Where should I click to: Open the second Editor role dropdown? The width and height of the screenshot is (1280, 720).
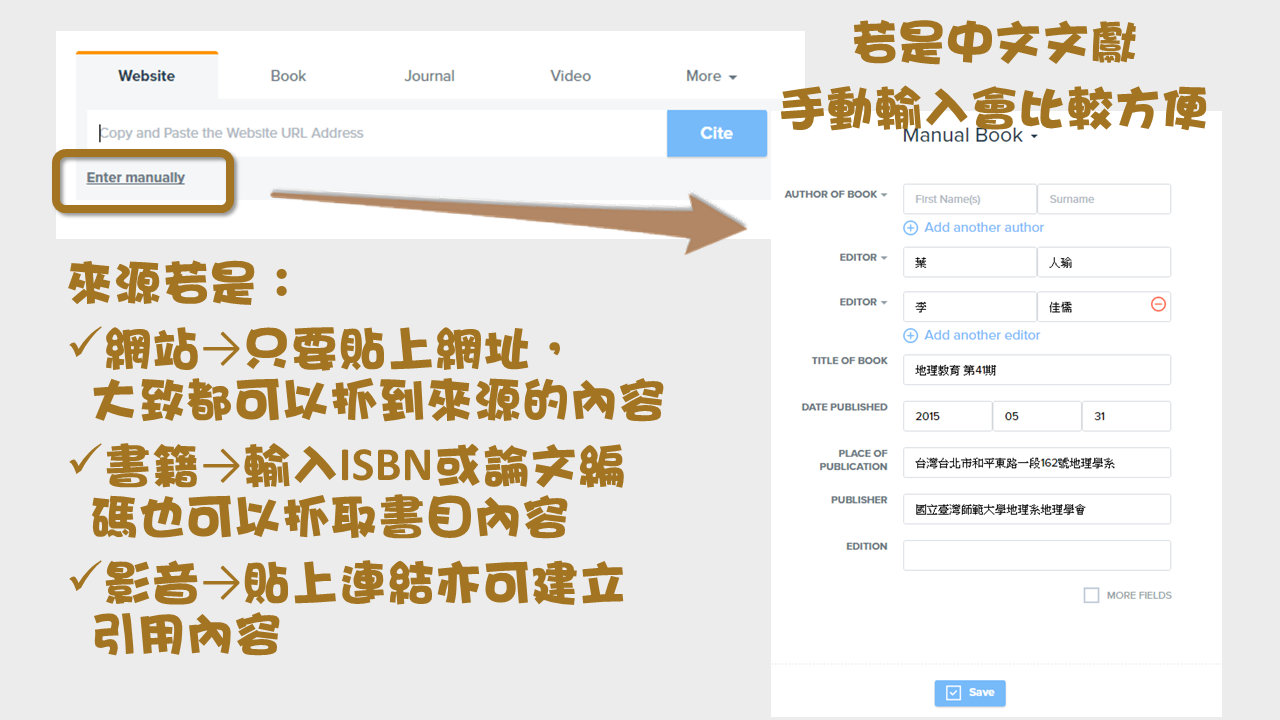coord(864,302)
